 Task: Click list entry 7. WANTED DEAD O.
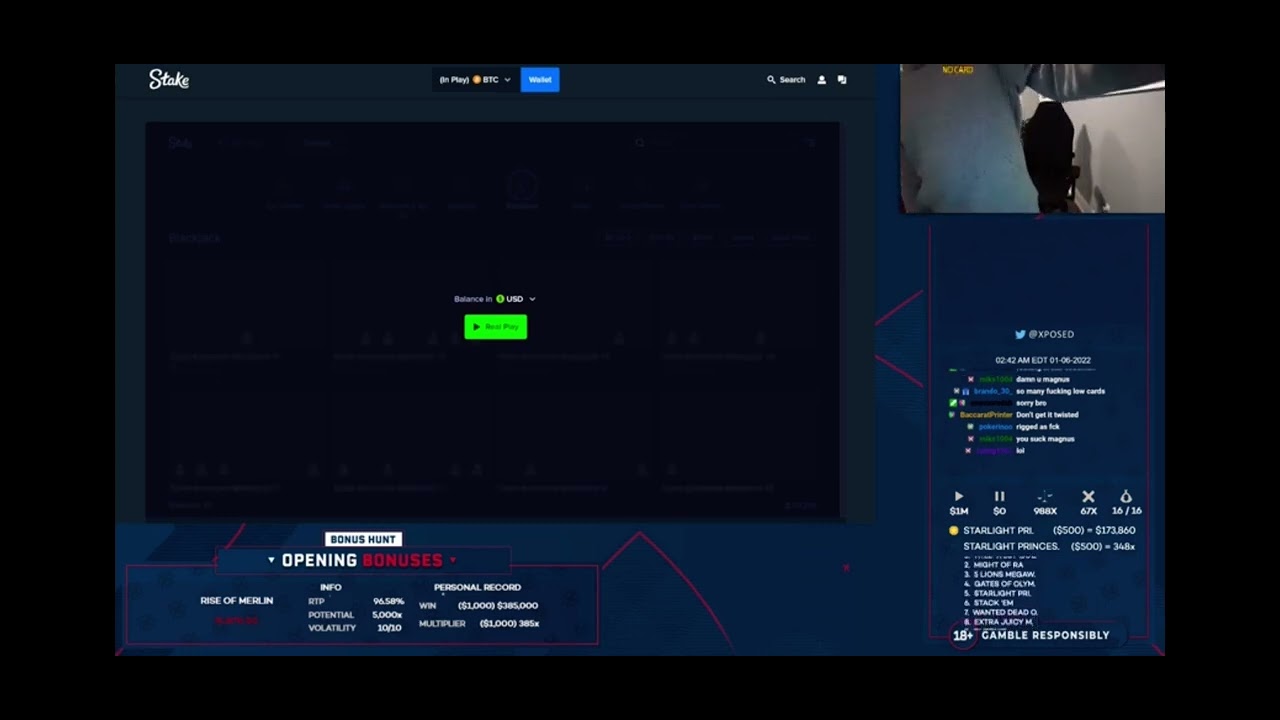pos(1001,612)
